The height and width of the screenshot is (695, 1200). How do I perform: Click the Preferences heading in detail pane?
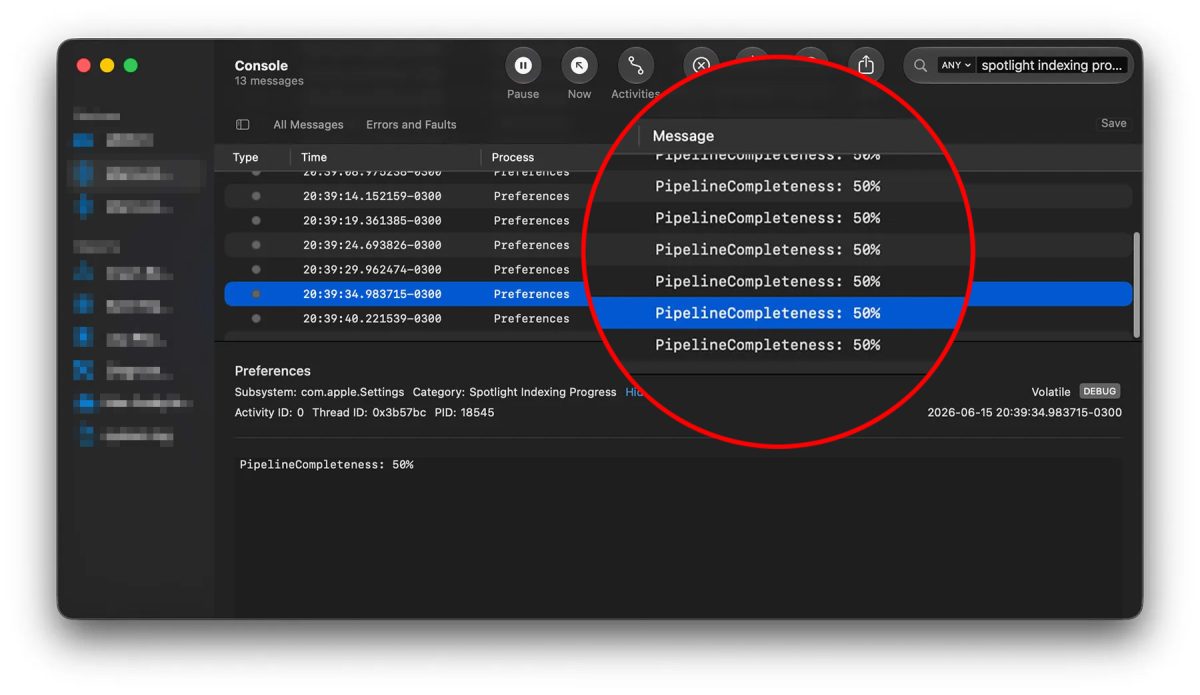click(x=273, y=371)
